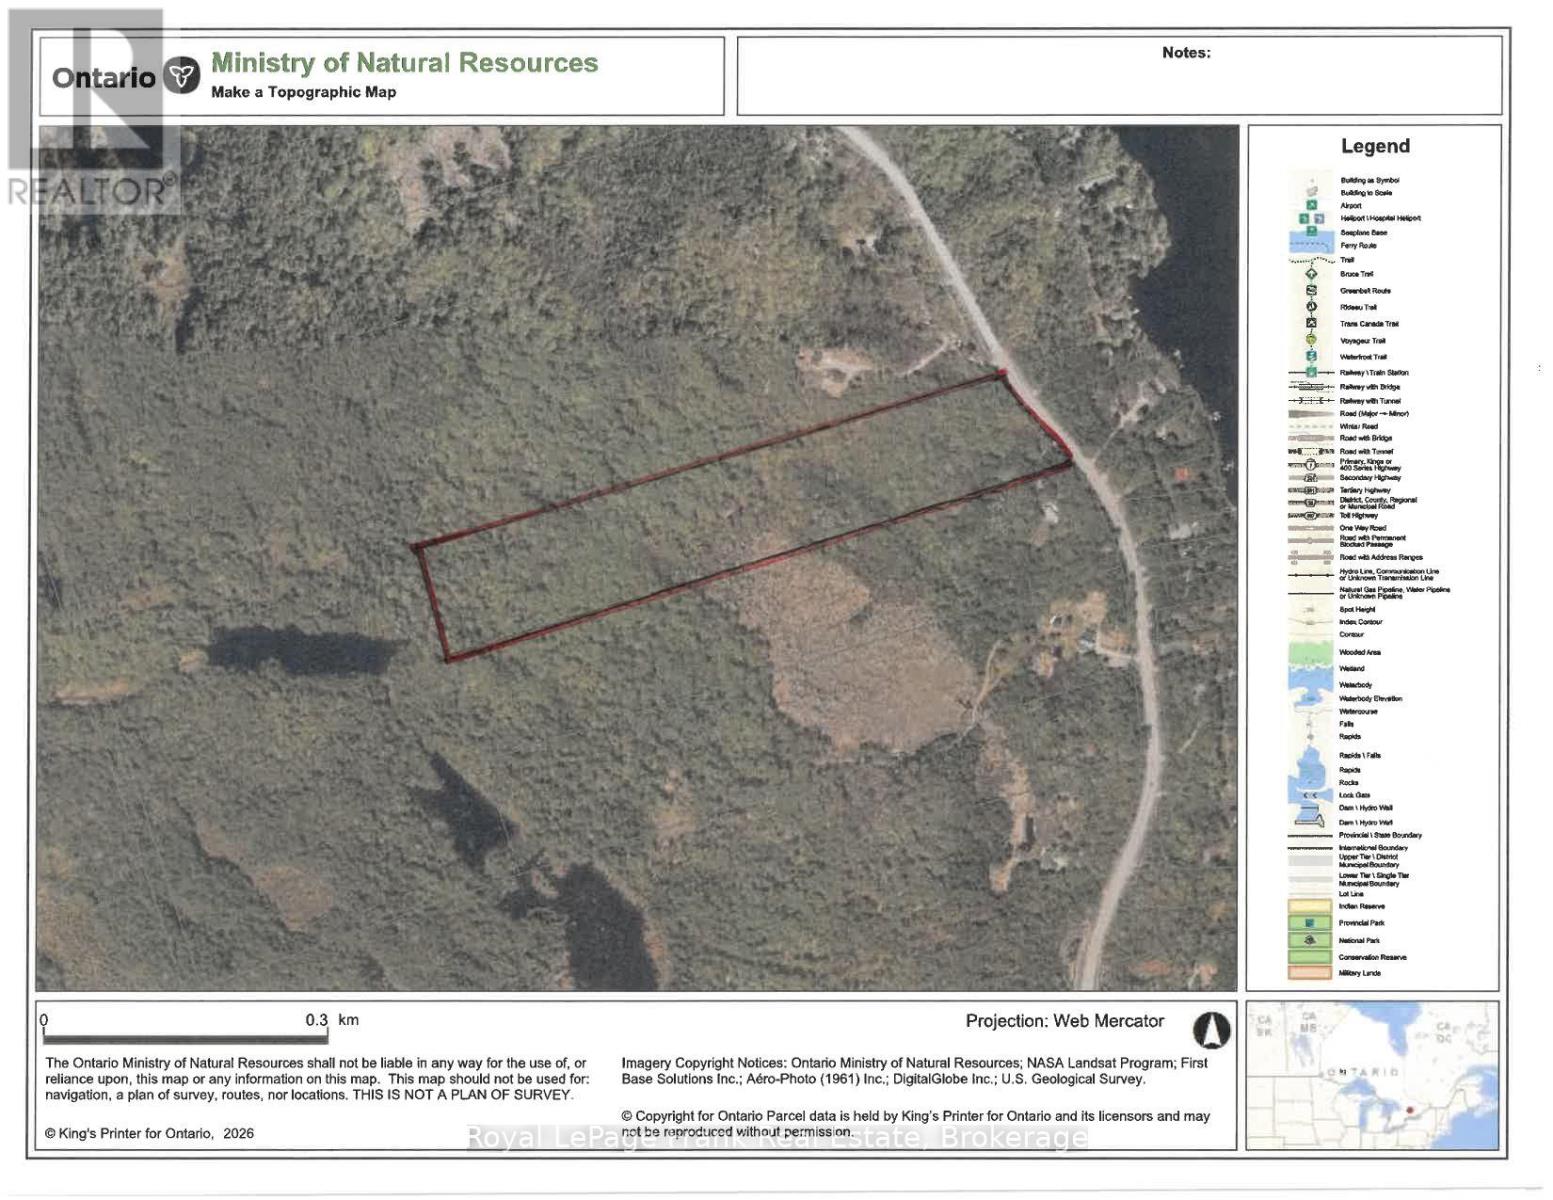Click the 'Rocks' legend label
The height and width of the screenshot is (1200, 1553).
pyautogui.click(x=1349, y=782)
